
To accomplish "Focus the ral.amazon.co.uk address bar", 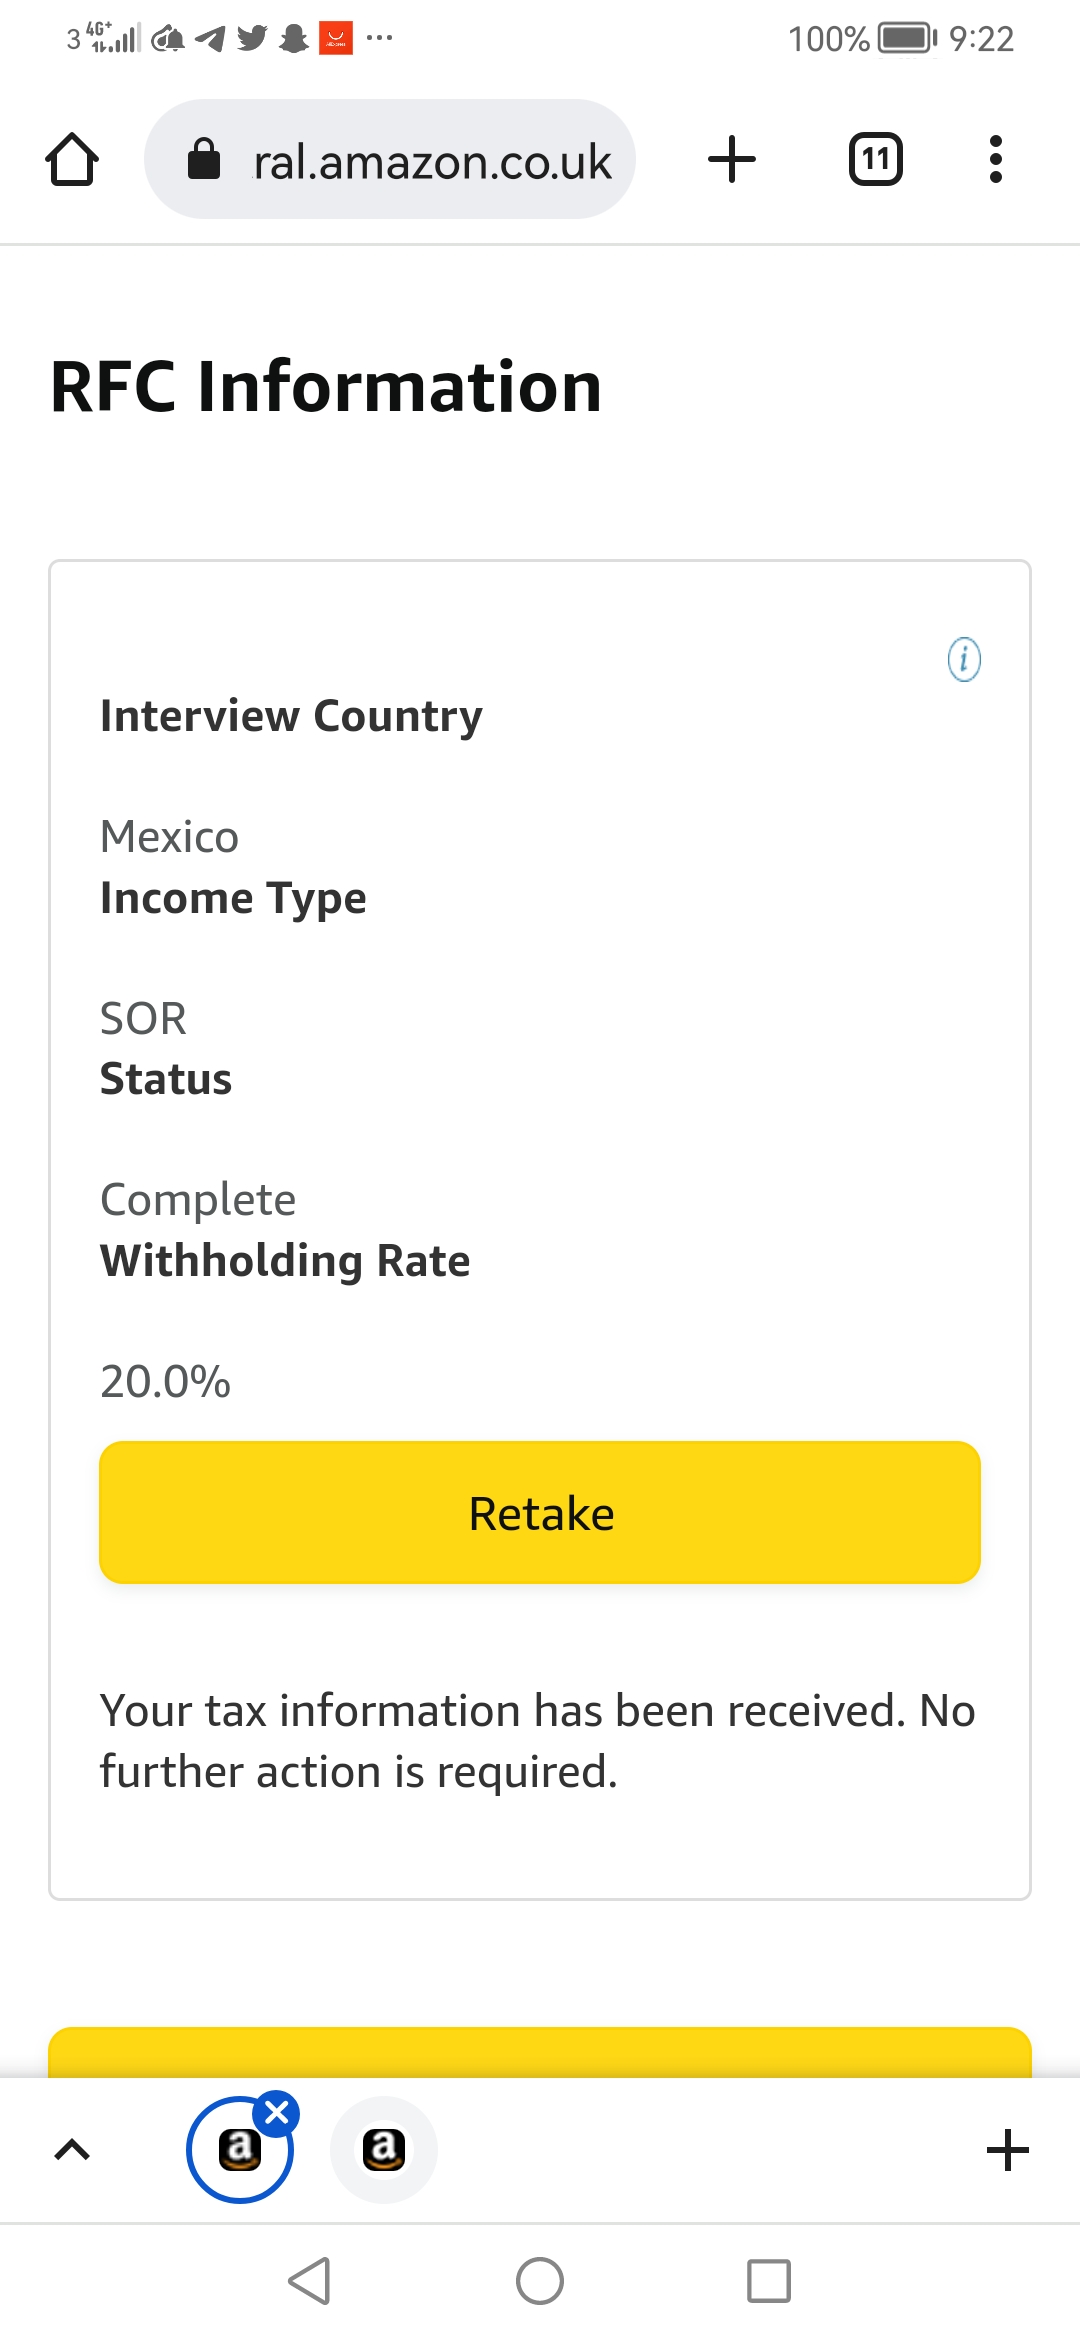I will (x=432, y=161).
